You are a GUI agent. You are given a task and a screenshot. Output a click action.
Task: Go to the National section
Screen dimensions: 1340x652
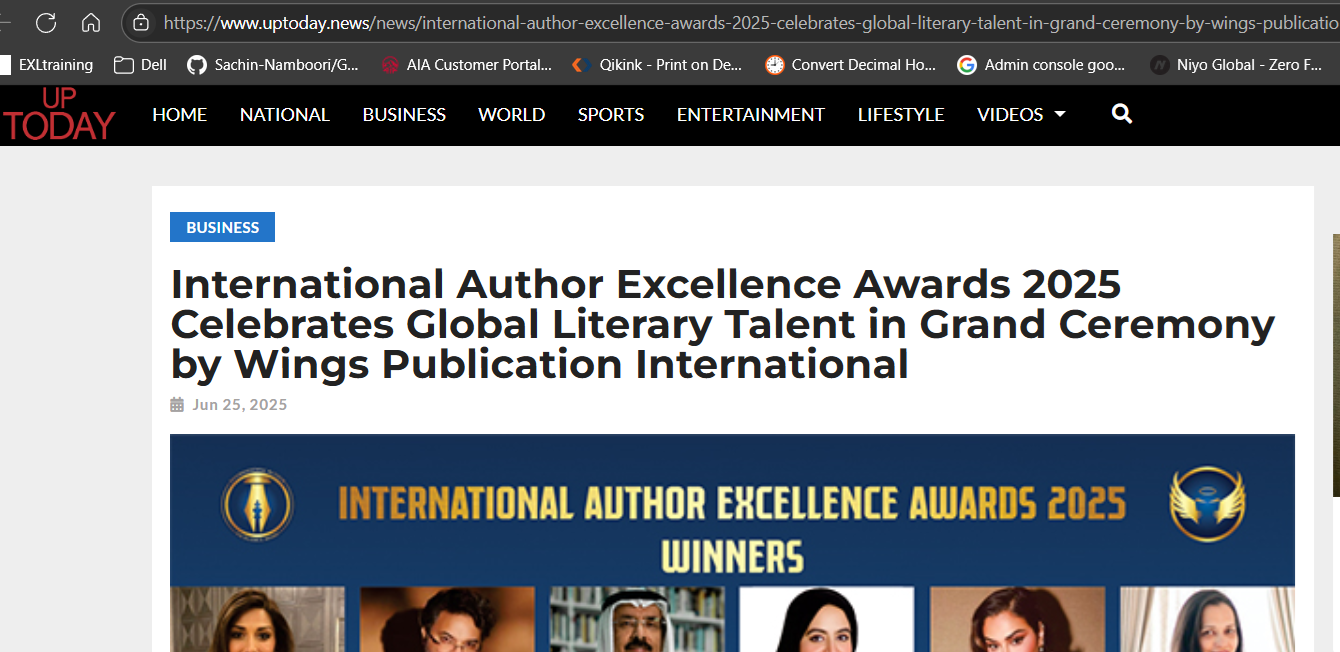click(285, 114)
